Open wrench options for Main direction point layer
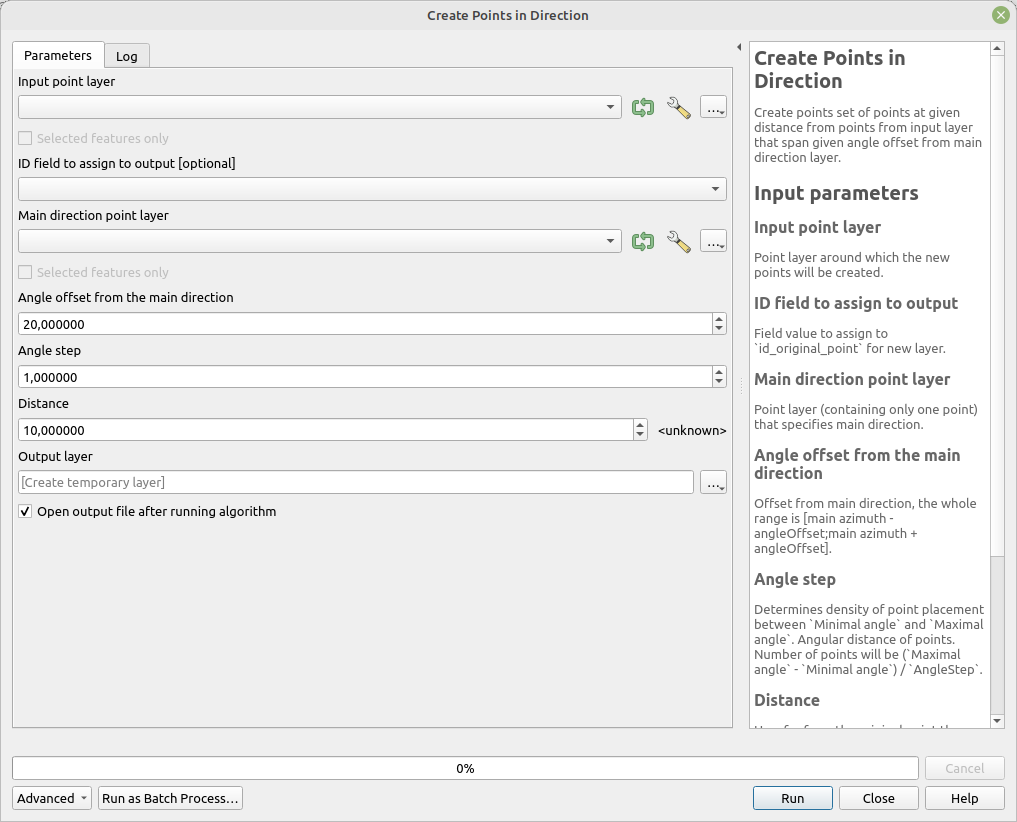 pos(678,241)
